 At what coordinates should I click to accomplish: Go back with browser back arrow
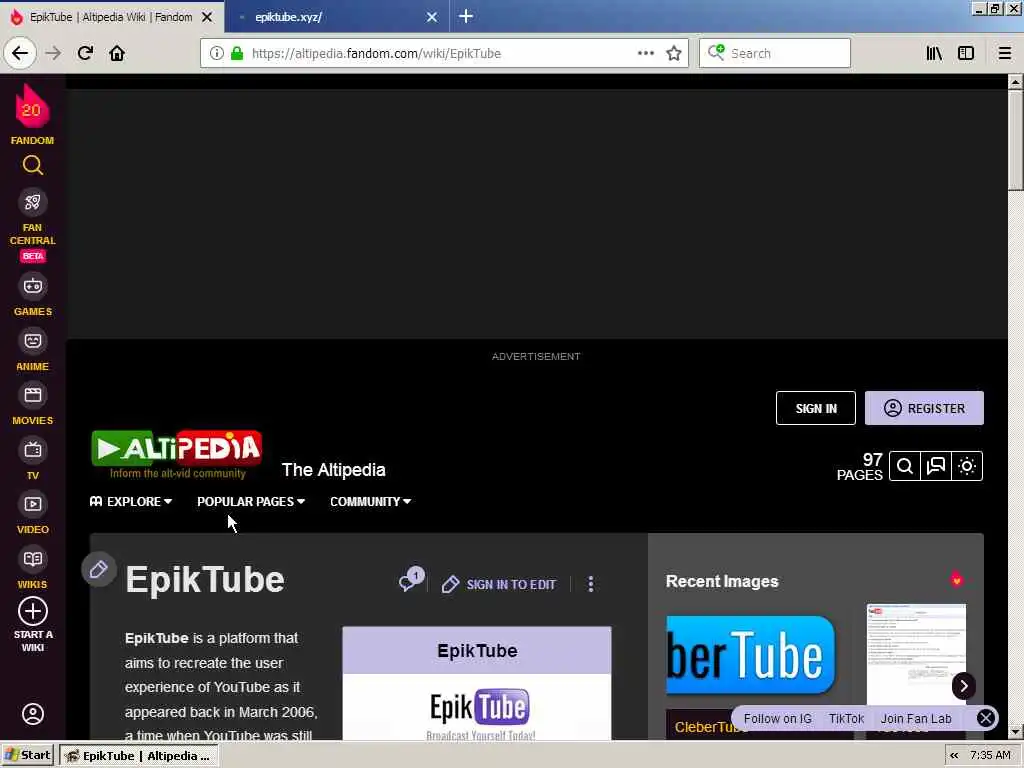click(20, 53)
